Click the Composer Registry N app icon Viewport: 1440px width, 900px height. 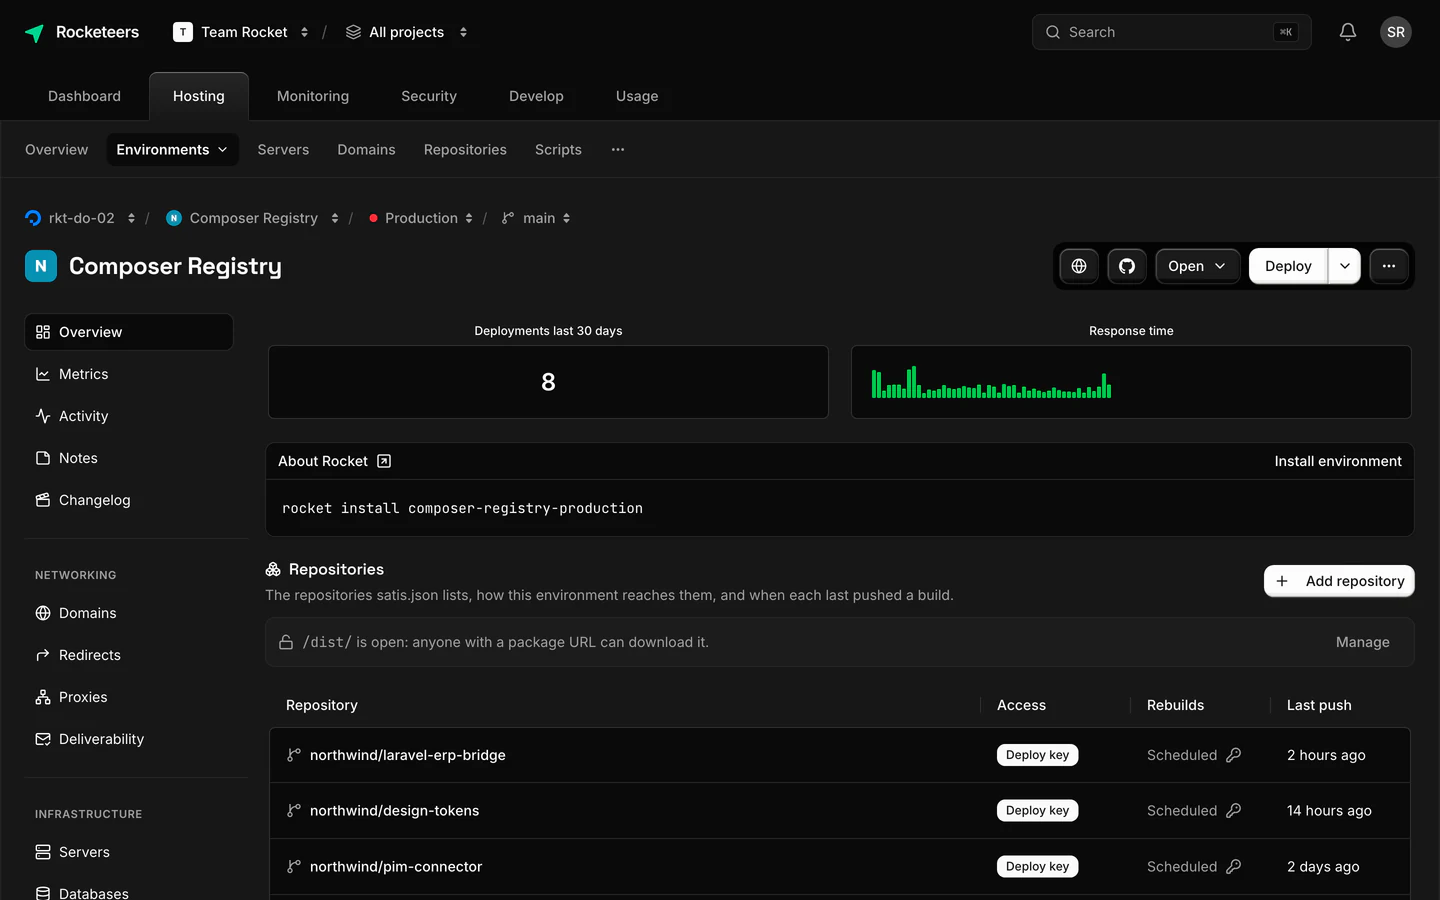[x=41, y=266]
